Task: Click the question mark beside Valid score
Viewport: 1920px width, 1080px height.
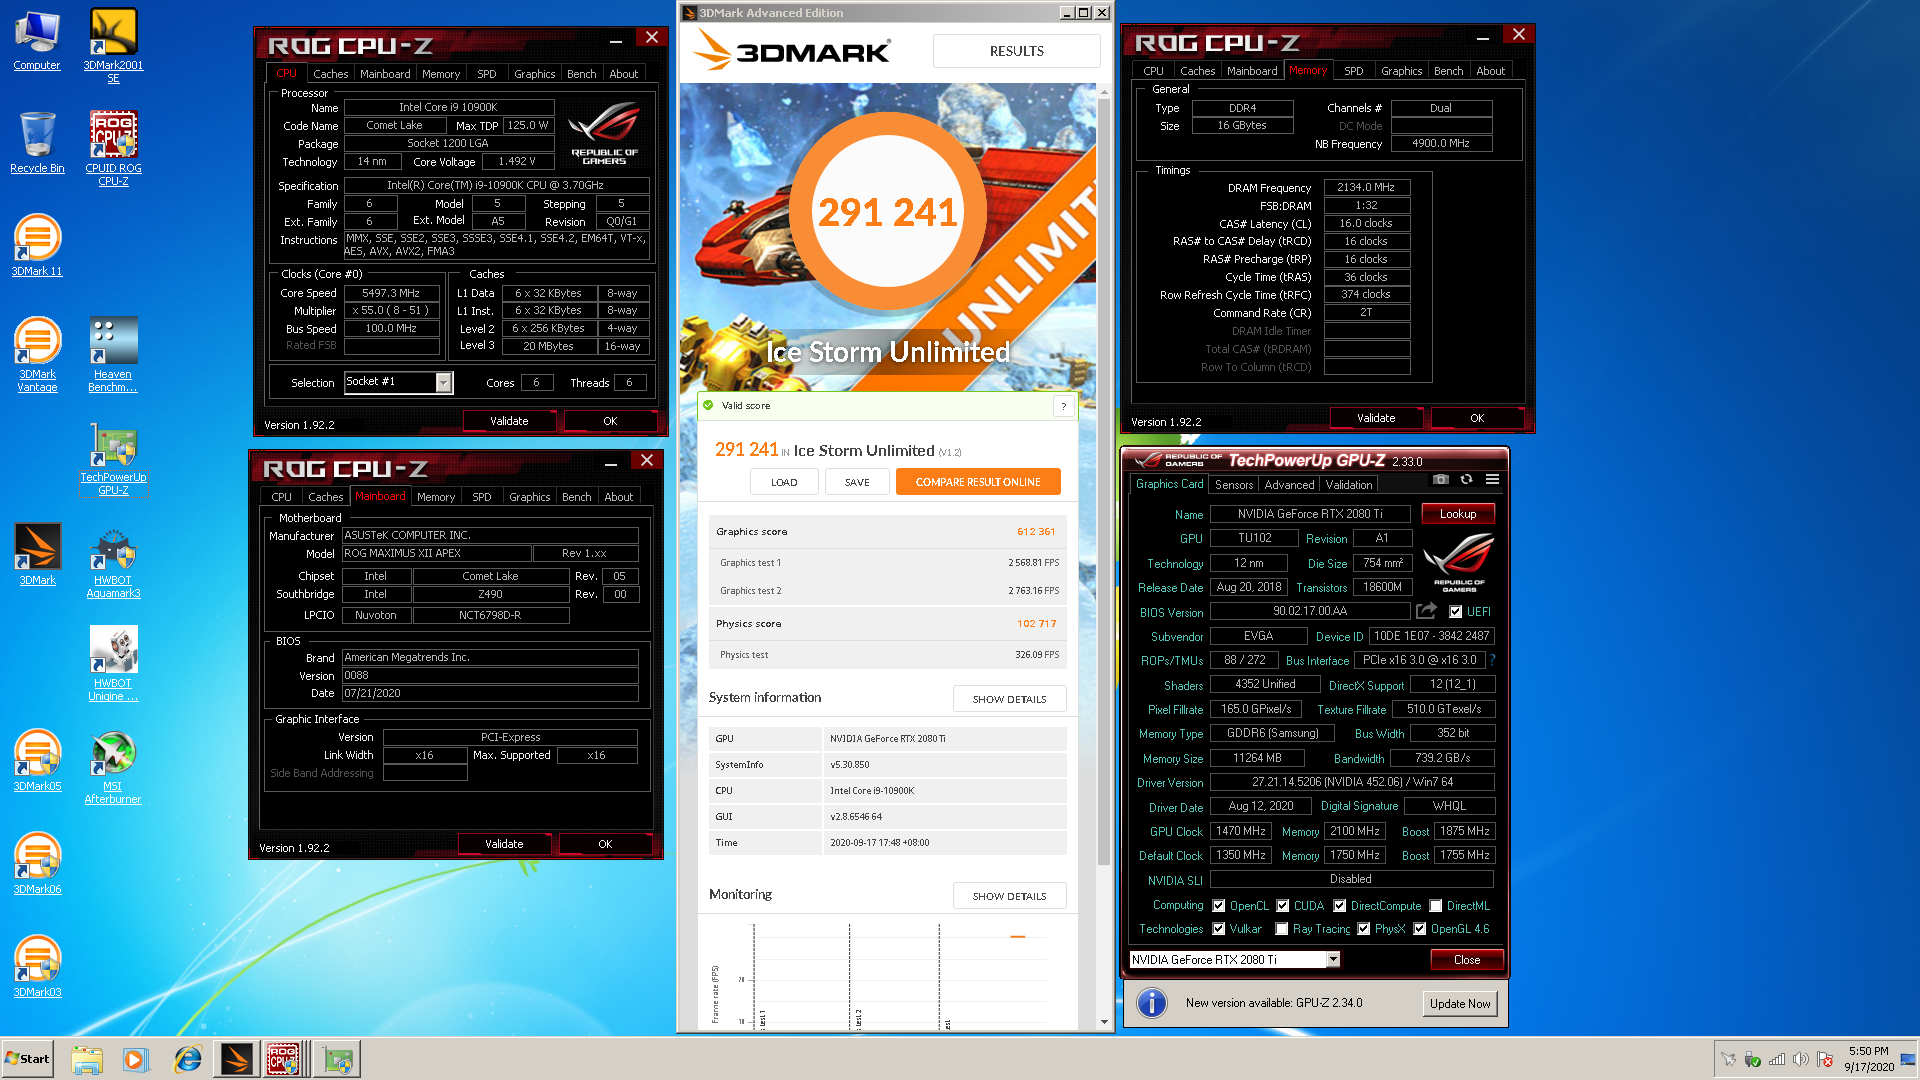Action: [1063, 406]
